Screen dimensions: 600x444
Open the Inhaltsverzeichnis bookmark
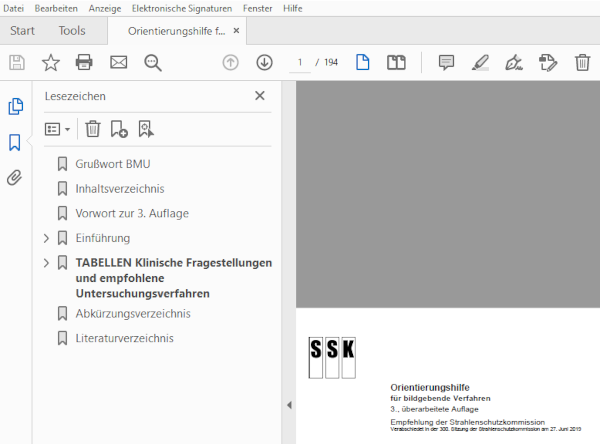pyautogui.click(x=119, y=188)
